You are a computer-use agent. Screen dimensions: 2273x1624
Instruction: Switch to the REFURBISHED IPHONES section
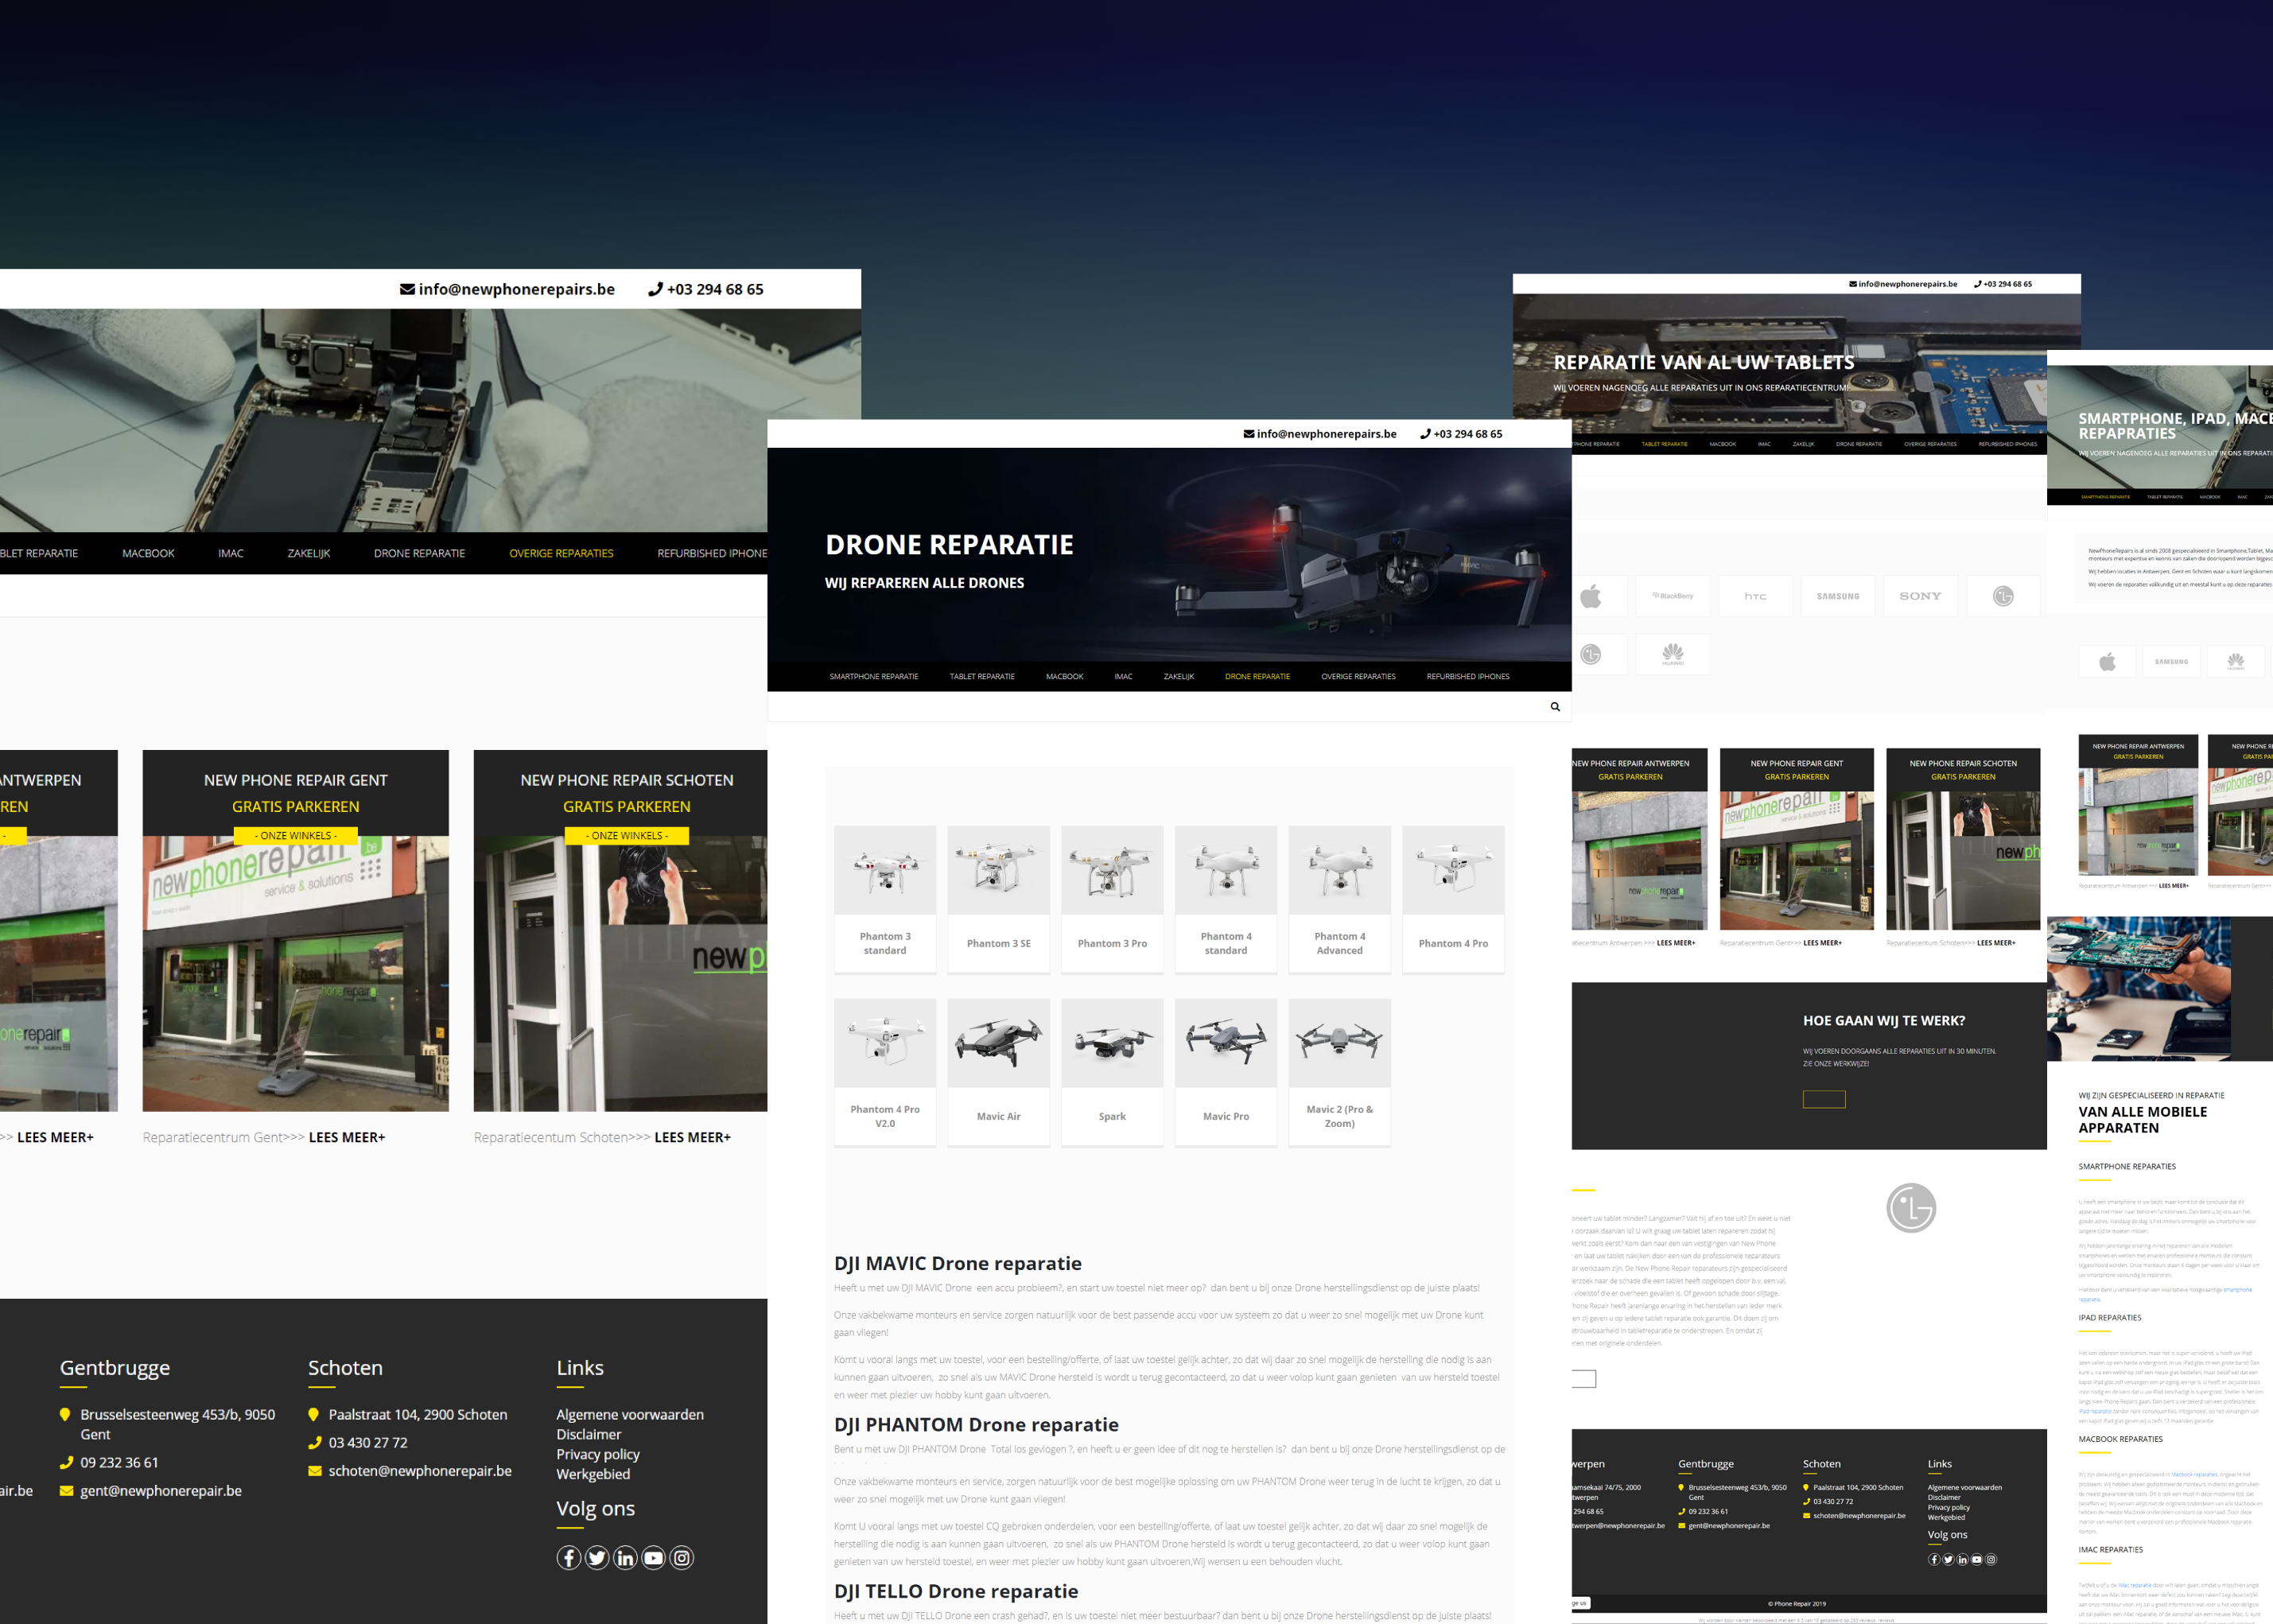[x=1469, y=676]
